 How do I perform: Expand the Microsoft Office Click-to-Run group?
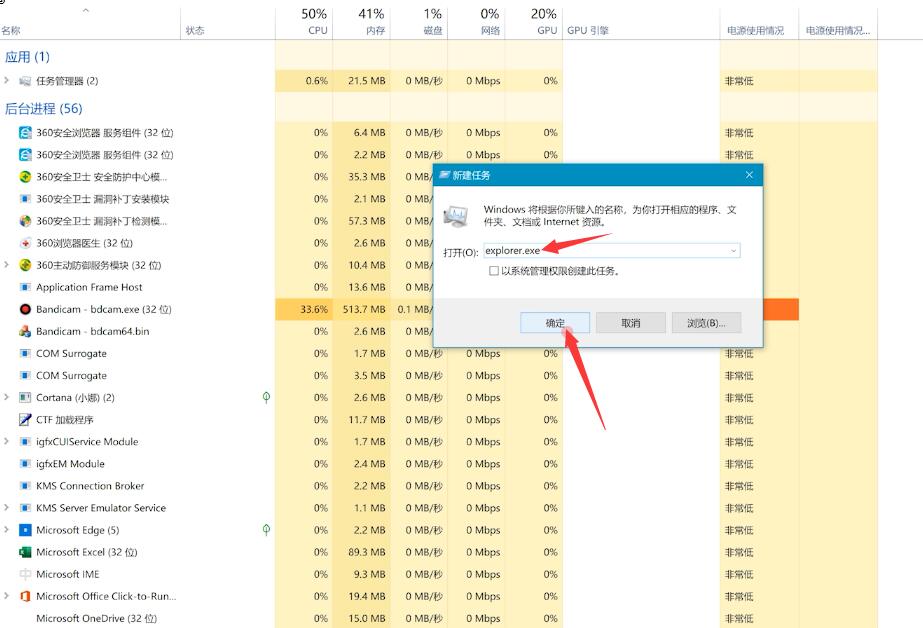point(6,596)
